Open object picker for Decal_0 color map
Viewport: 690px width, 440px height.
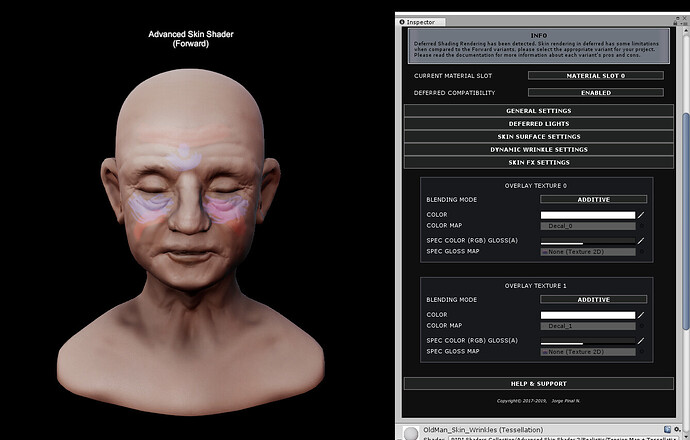[642, 226]
